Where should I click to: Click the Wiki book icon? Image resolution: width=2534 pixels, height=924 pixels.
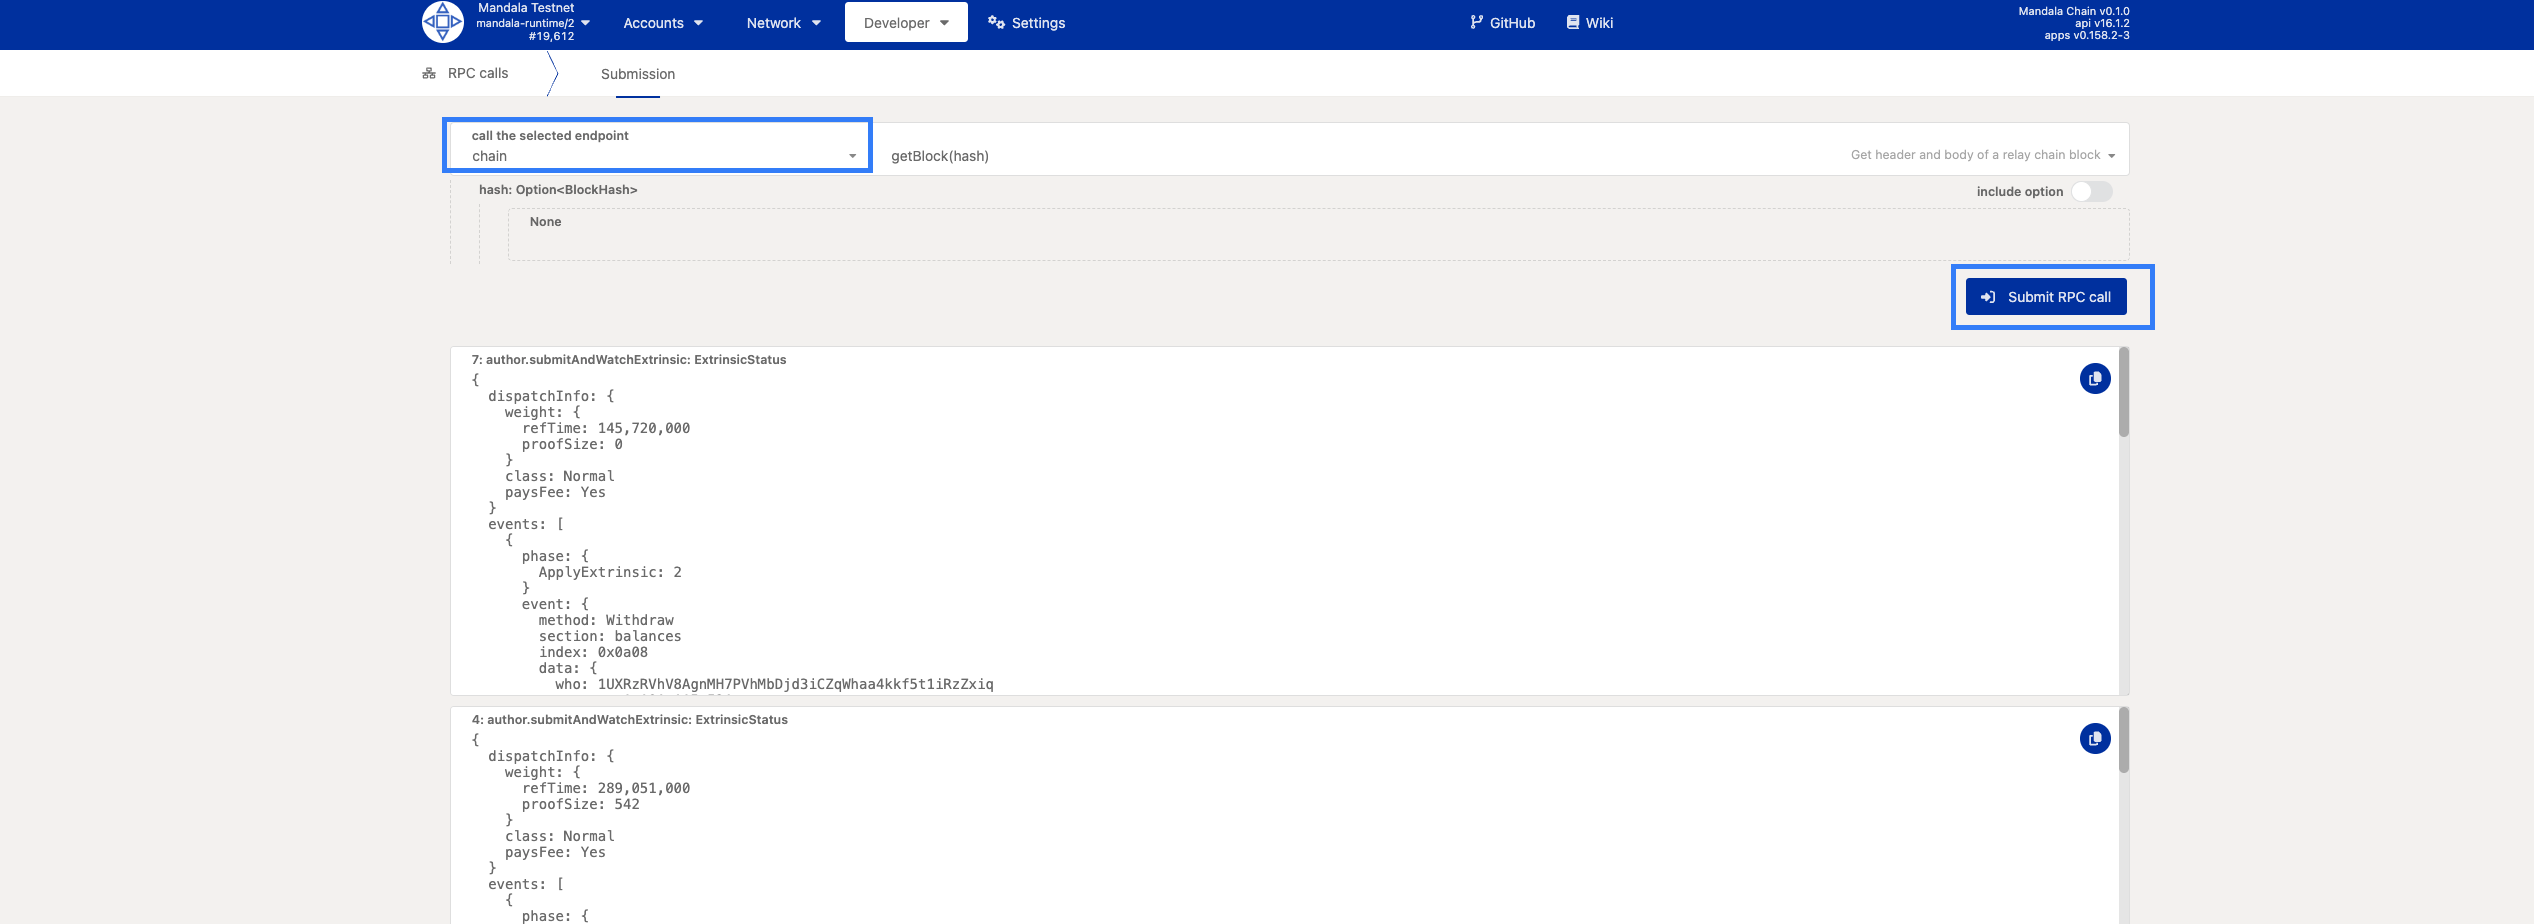(1573, 22)
